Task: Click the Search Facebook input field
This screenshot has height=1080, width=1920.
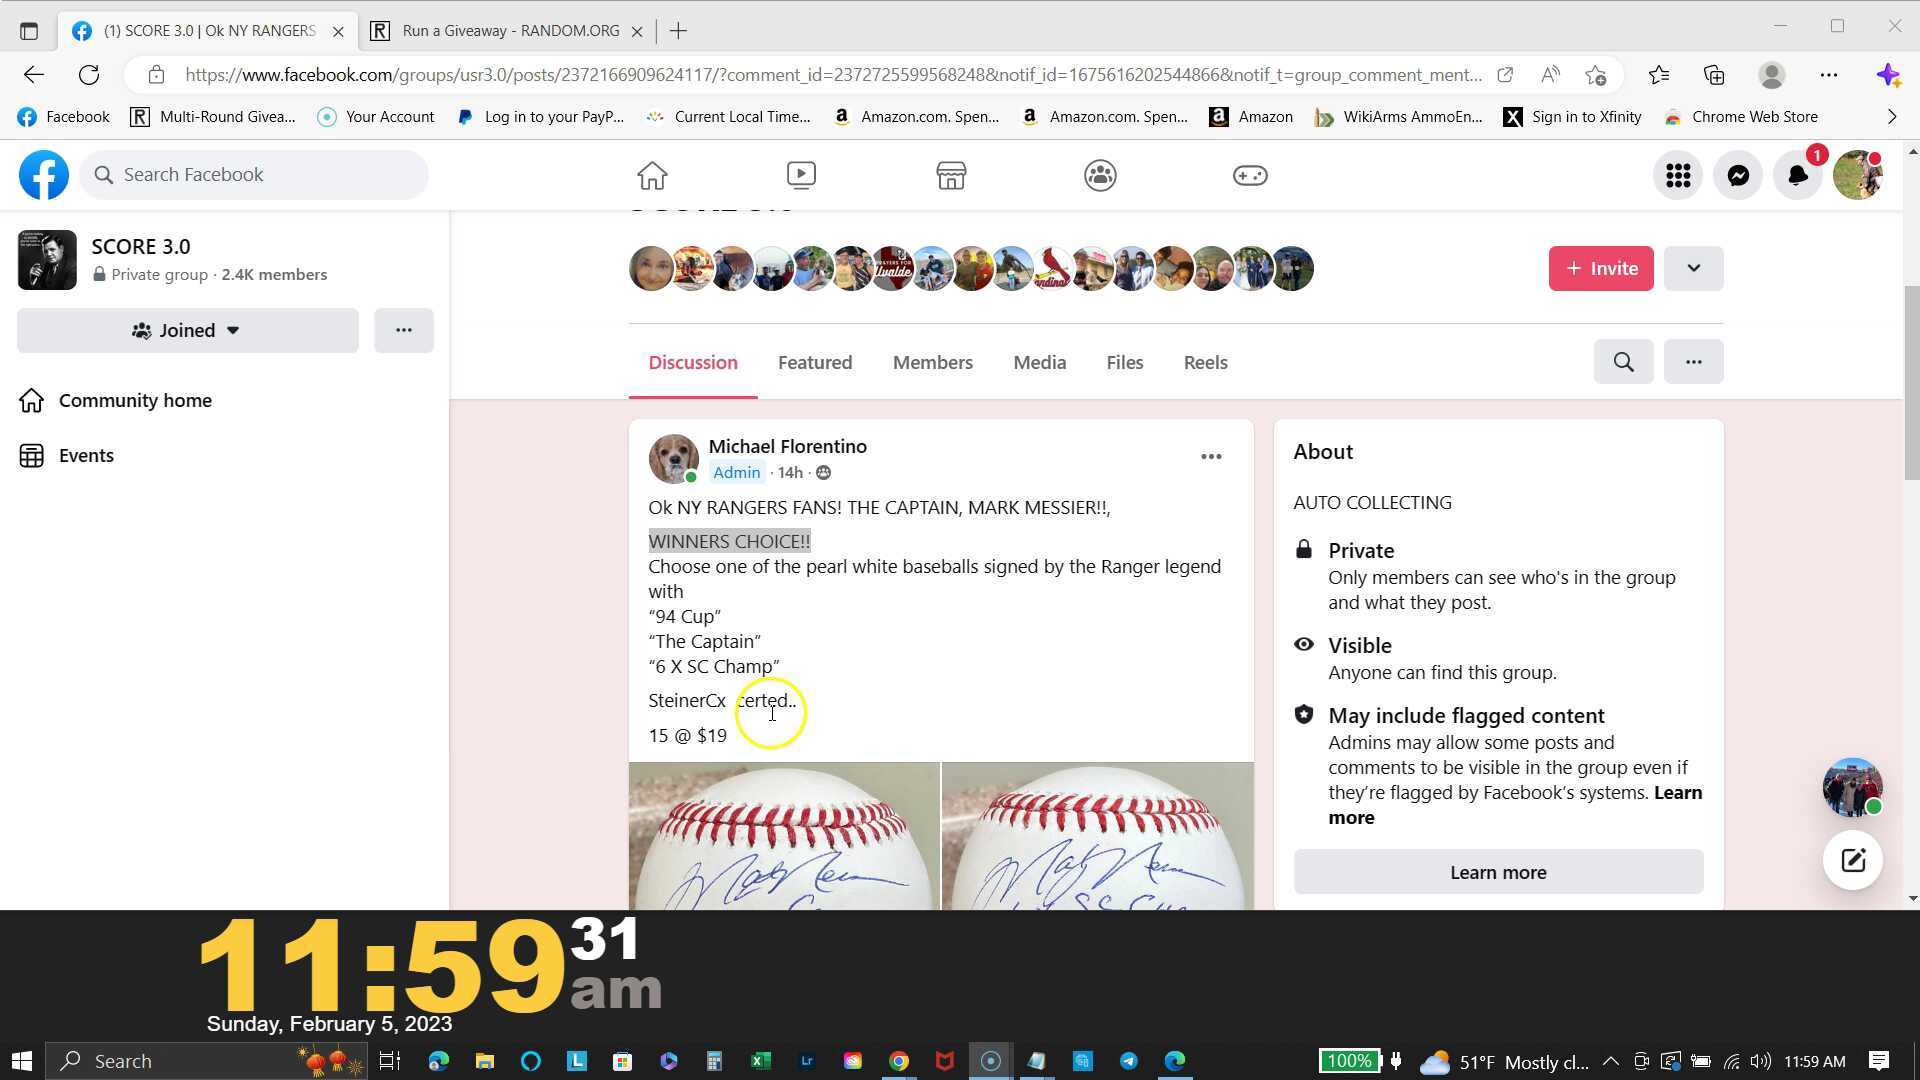Action: (255, 175)
